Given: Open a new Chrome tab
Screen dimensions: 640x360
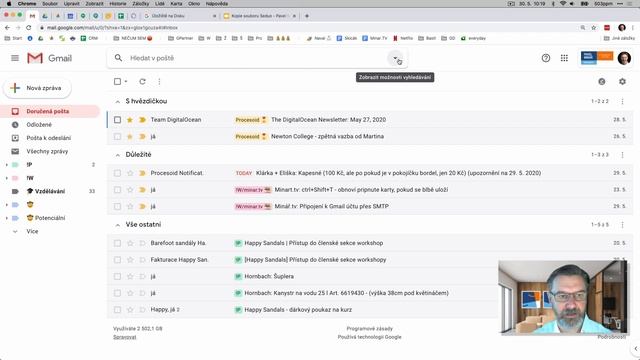Looking at the screenshot, I should coord(307,16).
